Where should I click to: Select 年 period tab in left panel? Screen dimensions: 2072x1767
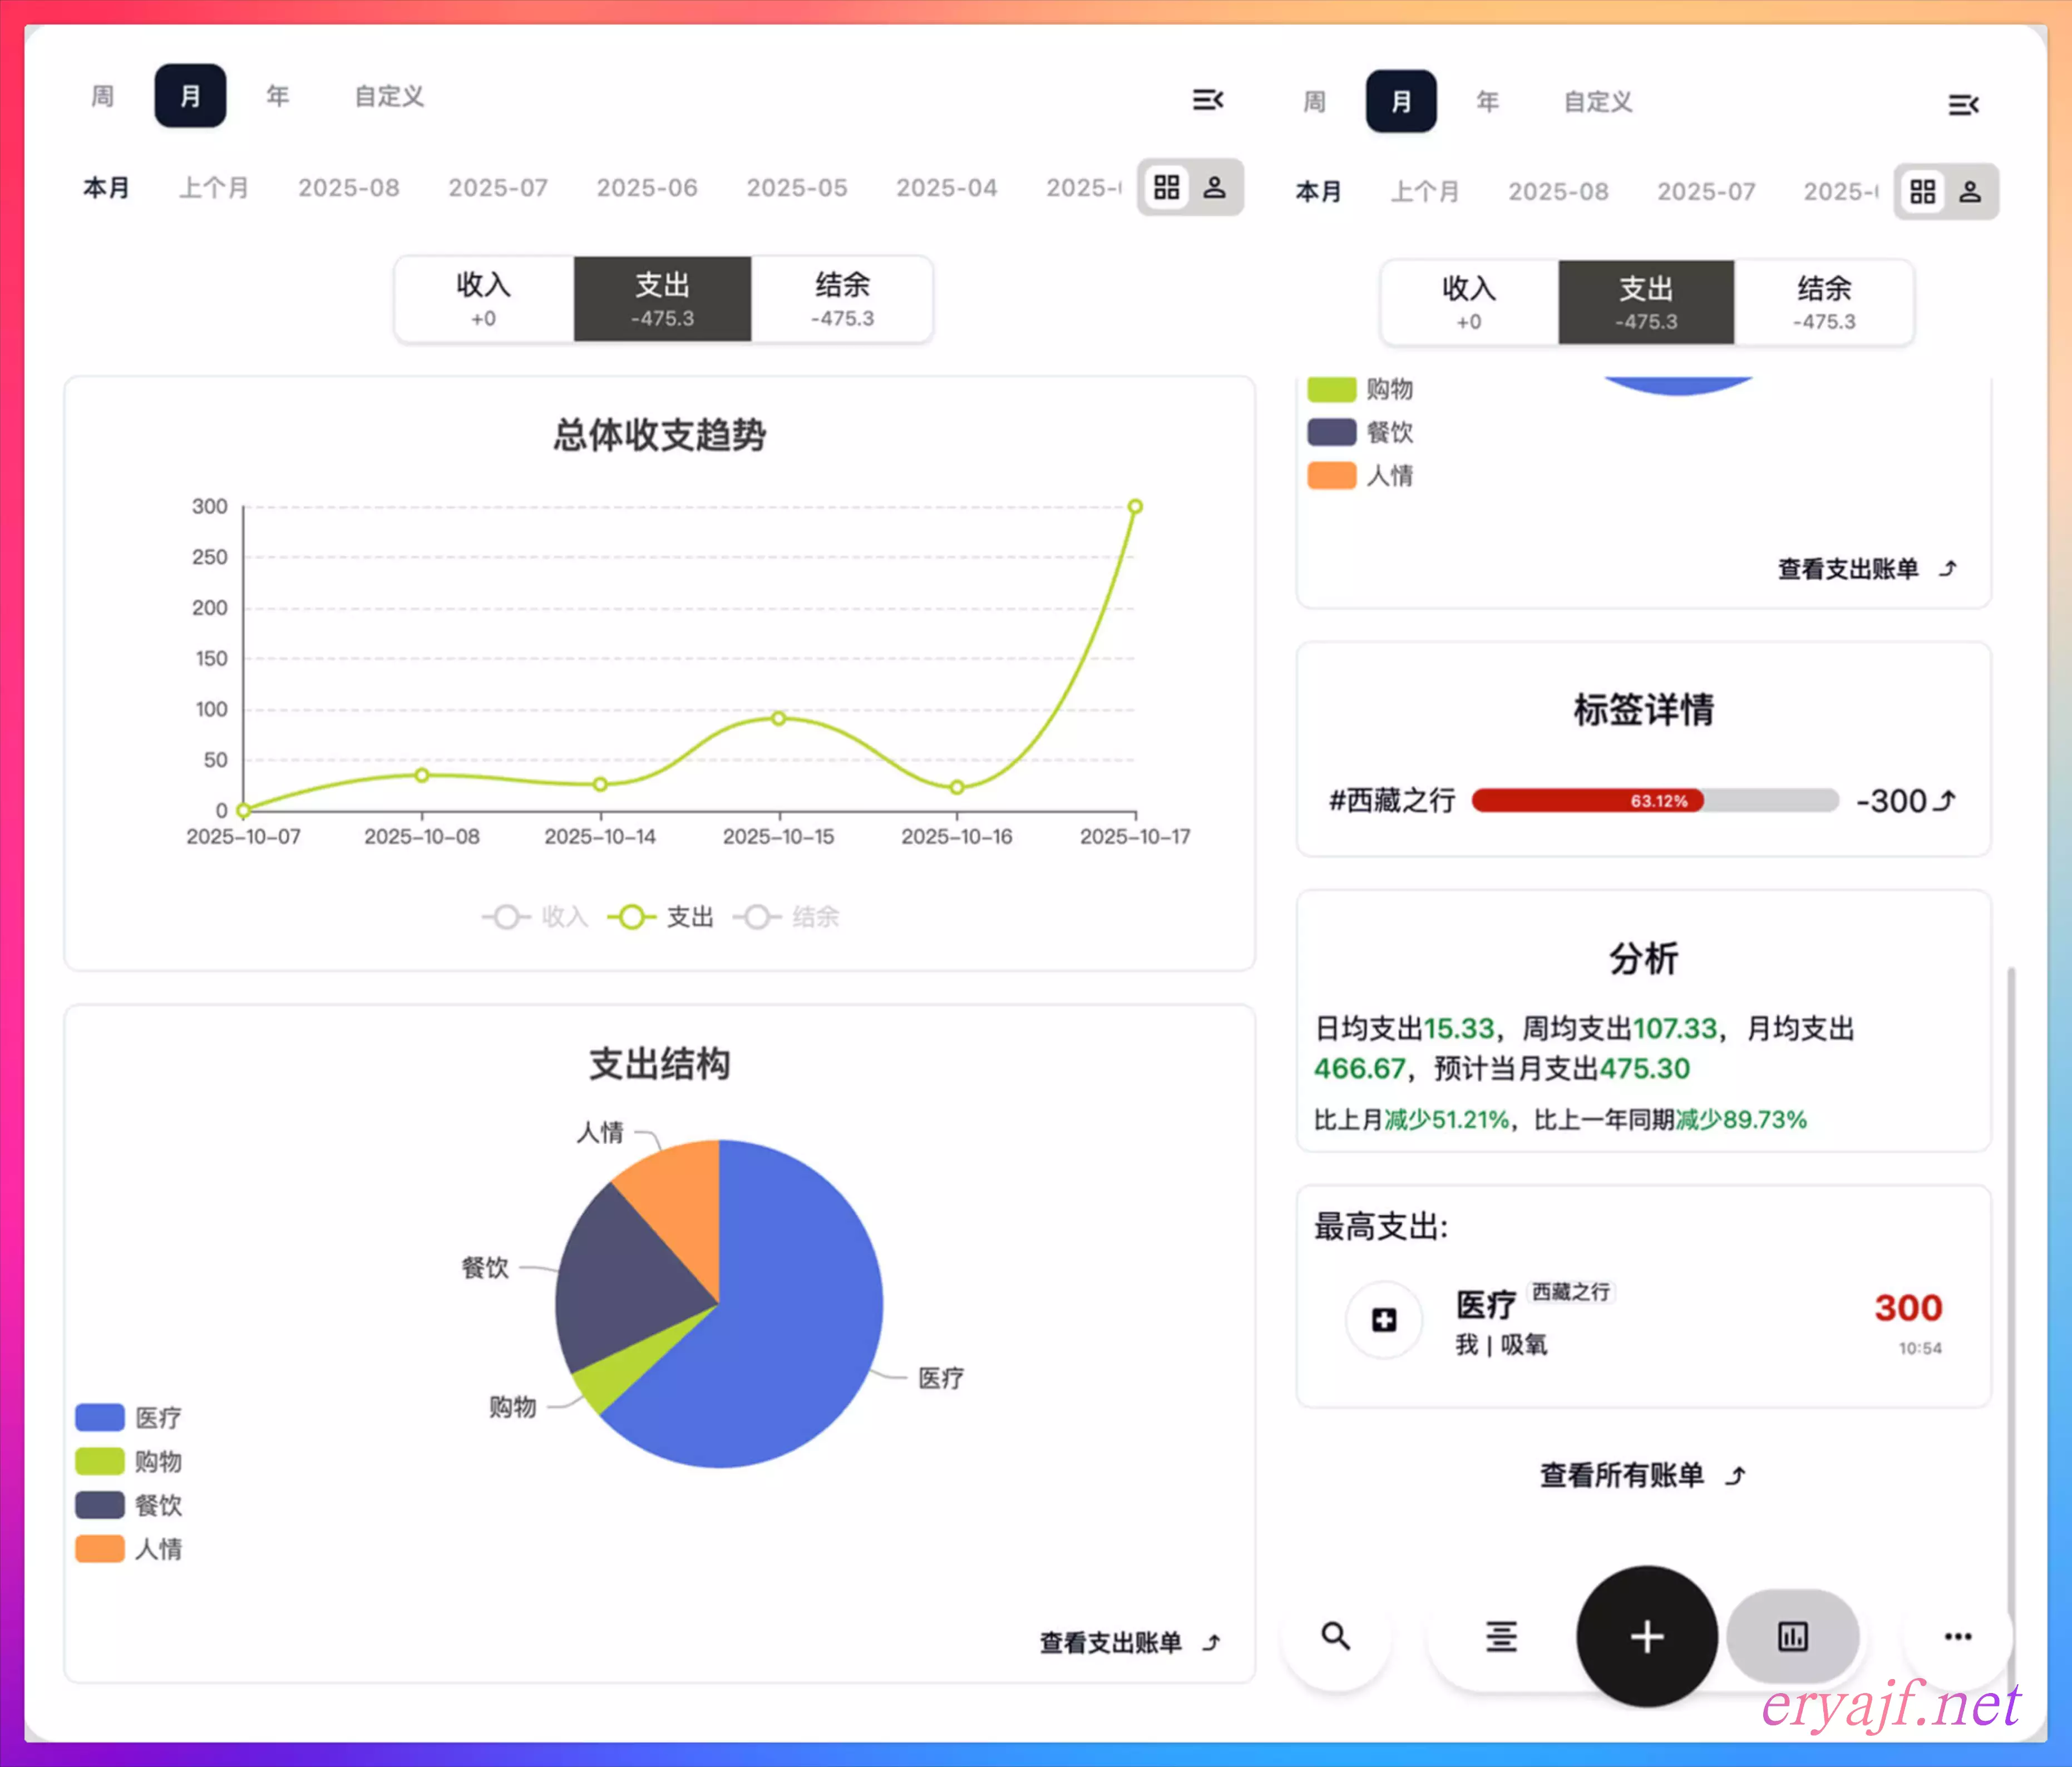277,96
